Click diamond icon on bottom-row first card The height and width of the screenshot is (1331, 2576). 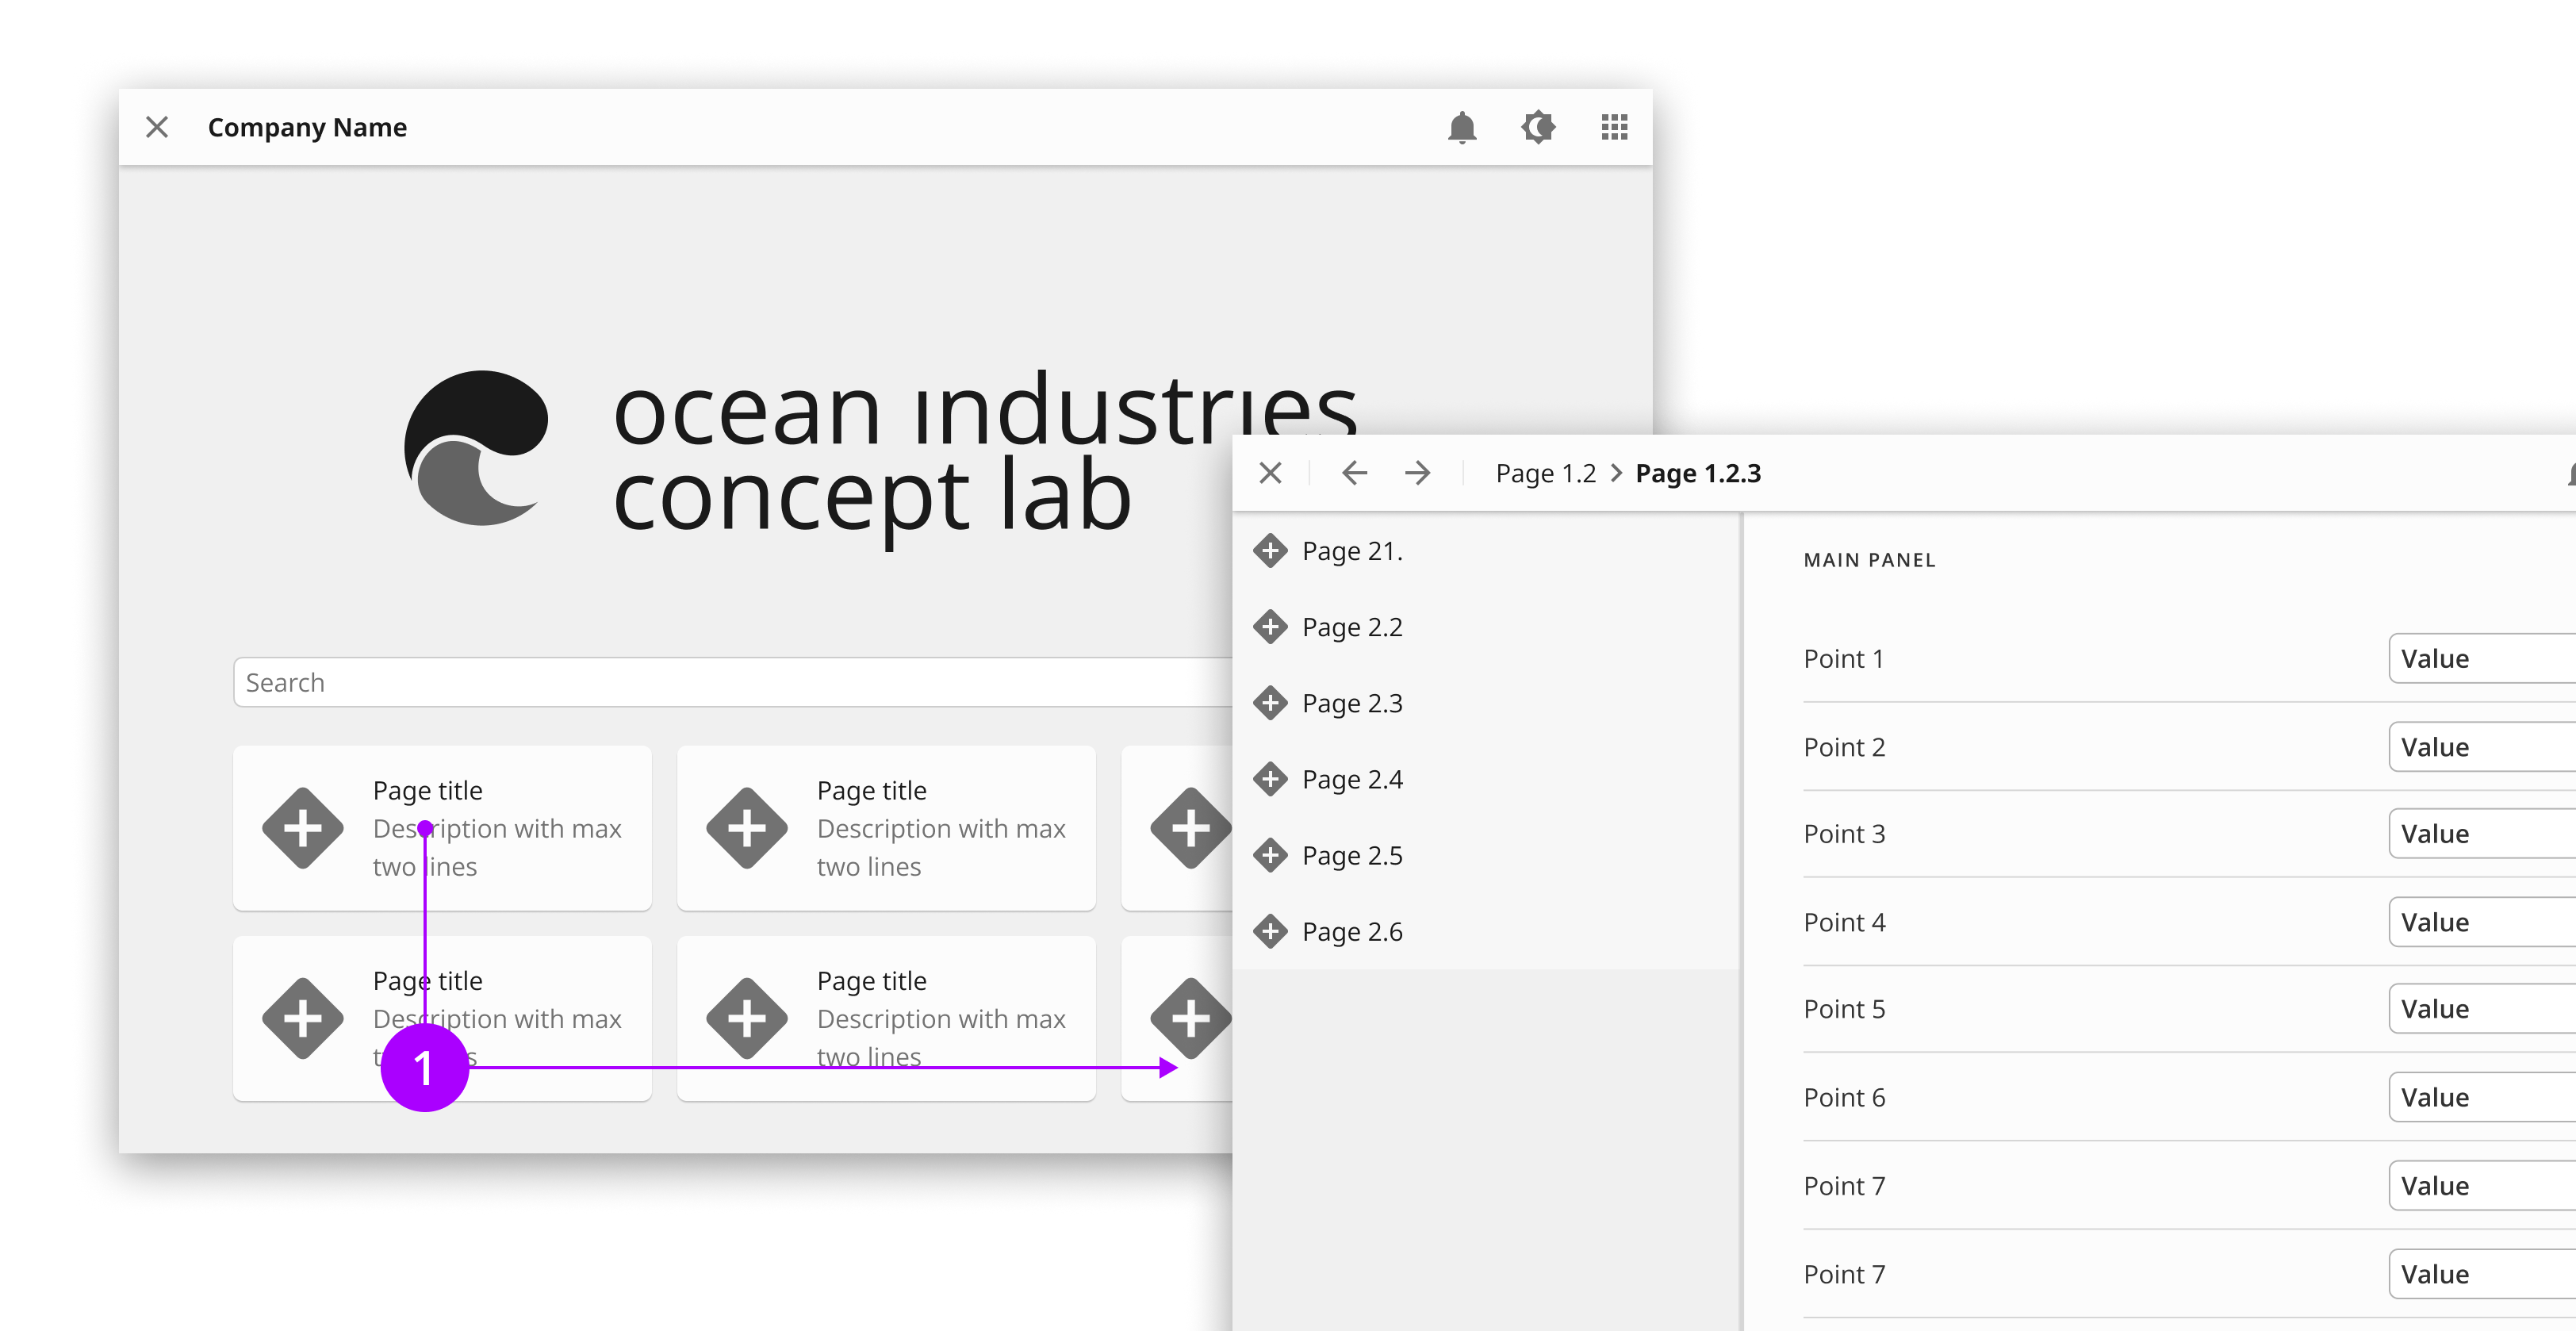302,1018
